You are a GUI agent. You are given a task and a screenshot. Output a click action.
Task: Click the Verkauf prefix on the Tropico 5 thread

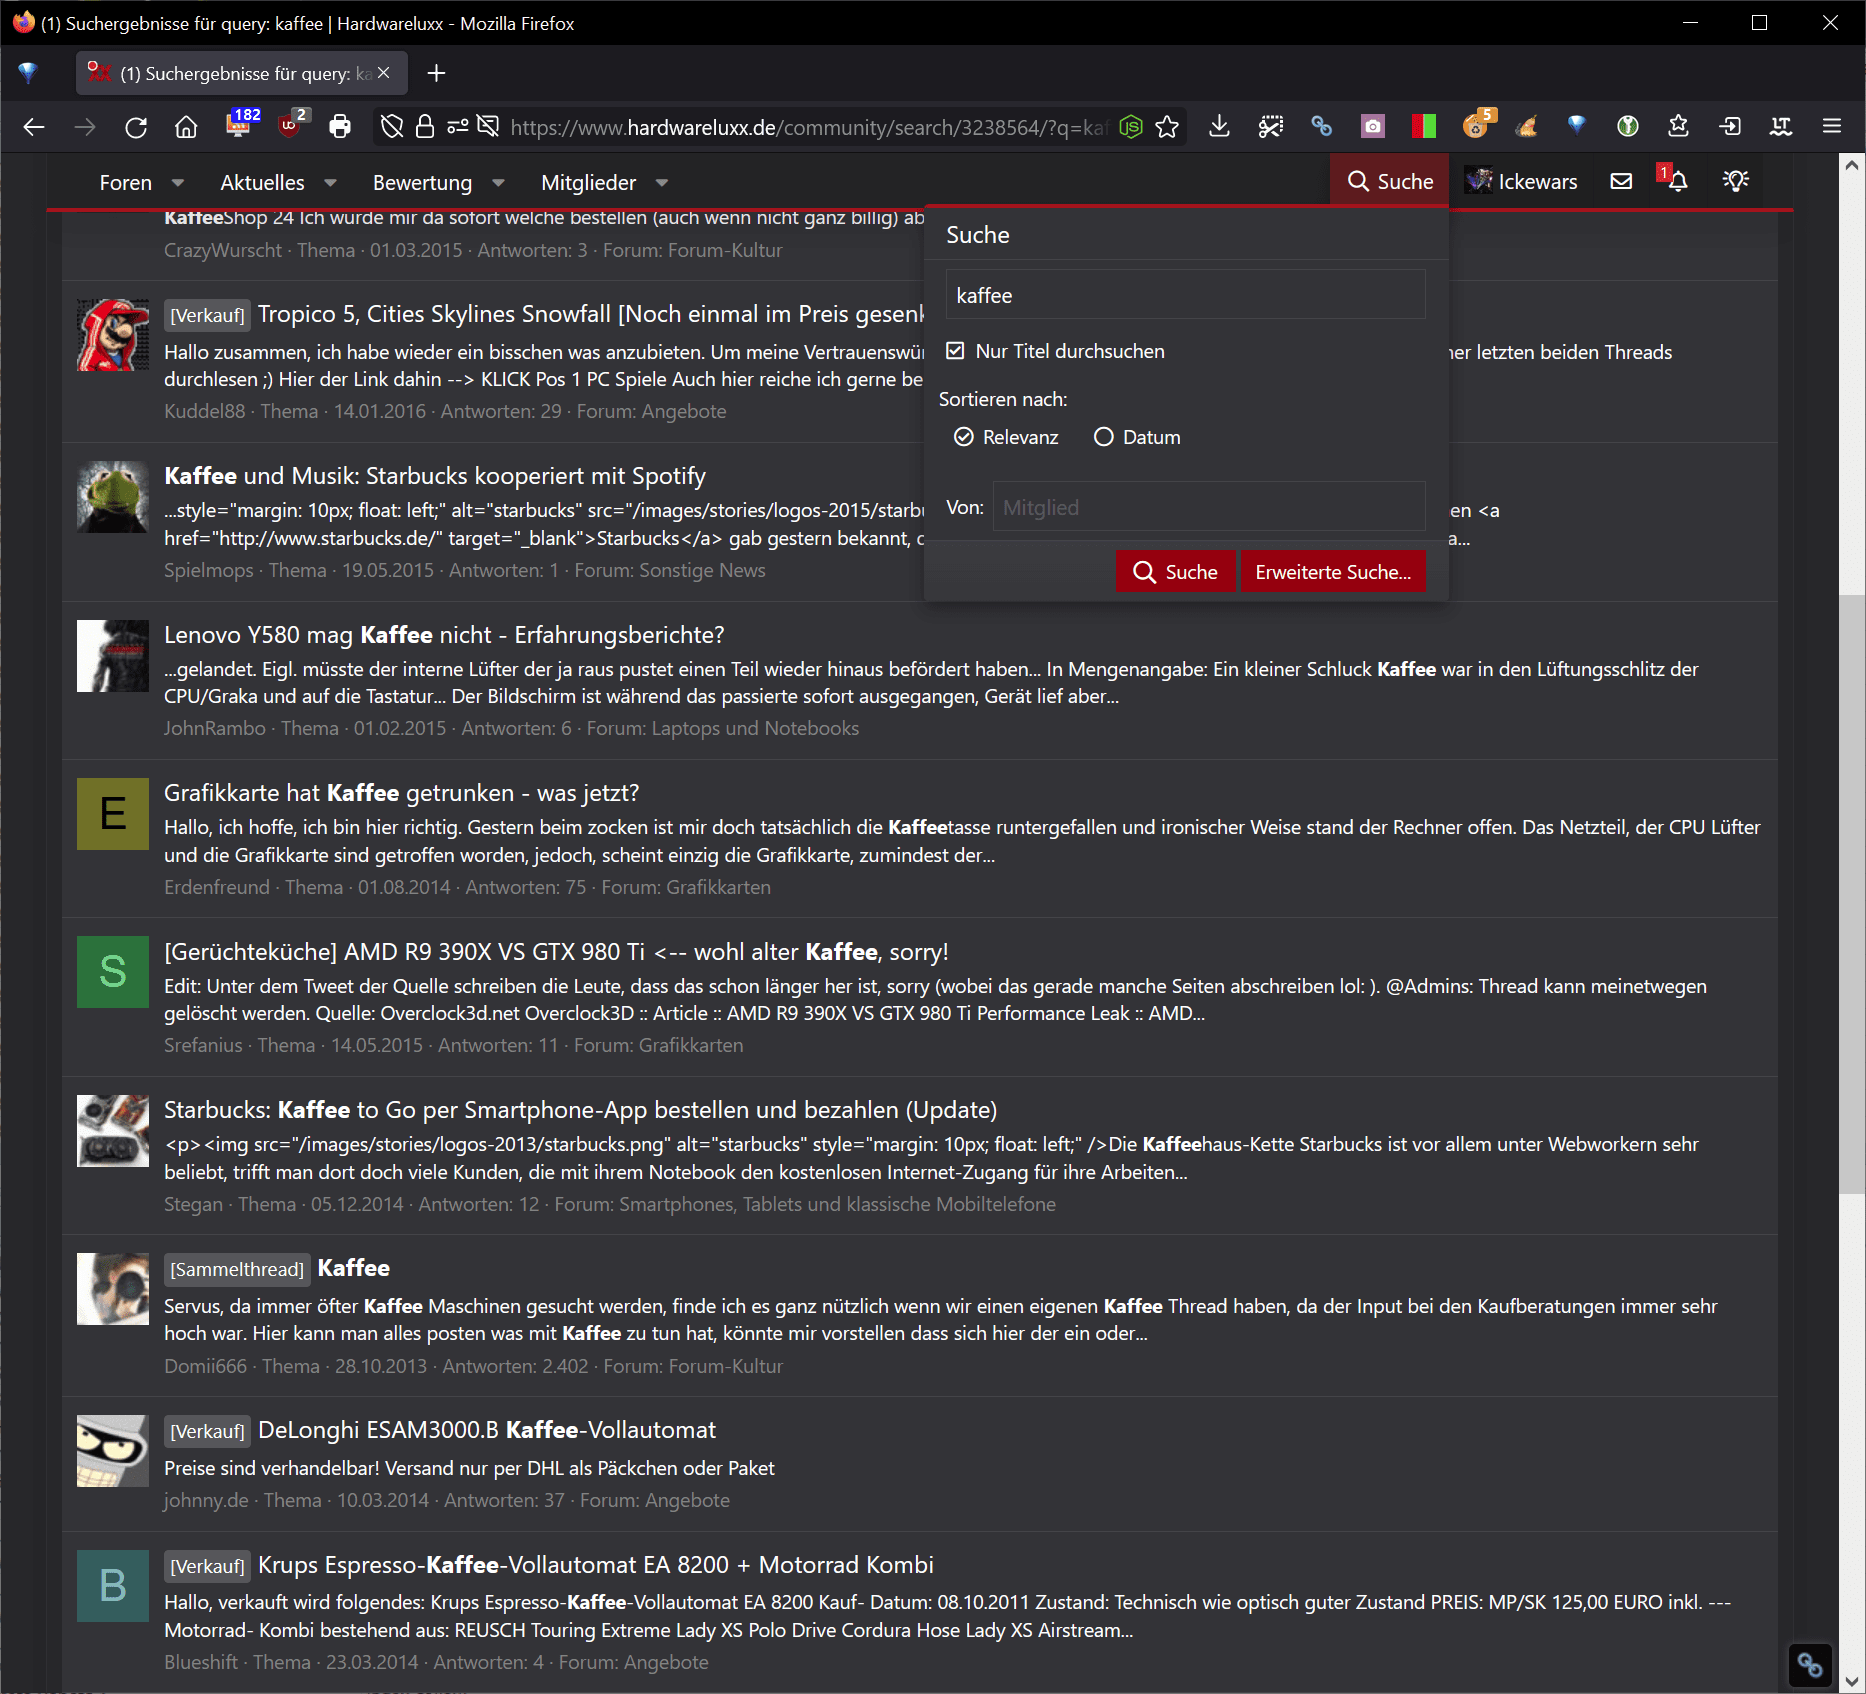207,315
